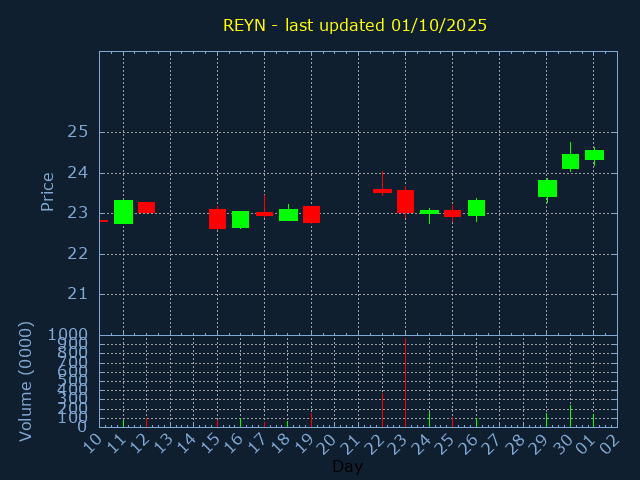Click the green volume bar on day 30

tap(570, 416)
